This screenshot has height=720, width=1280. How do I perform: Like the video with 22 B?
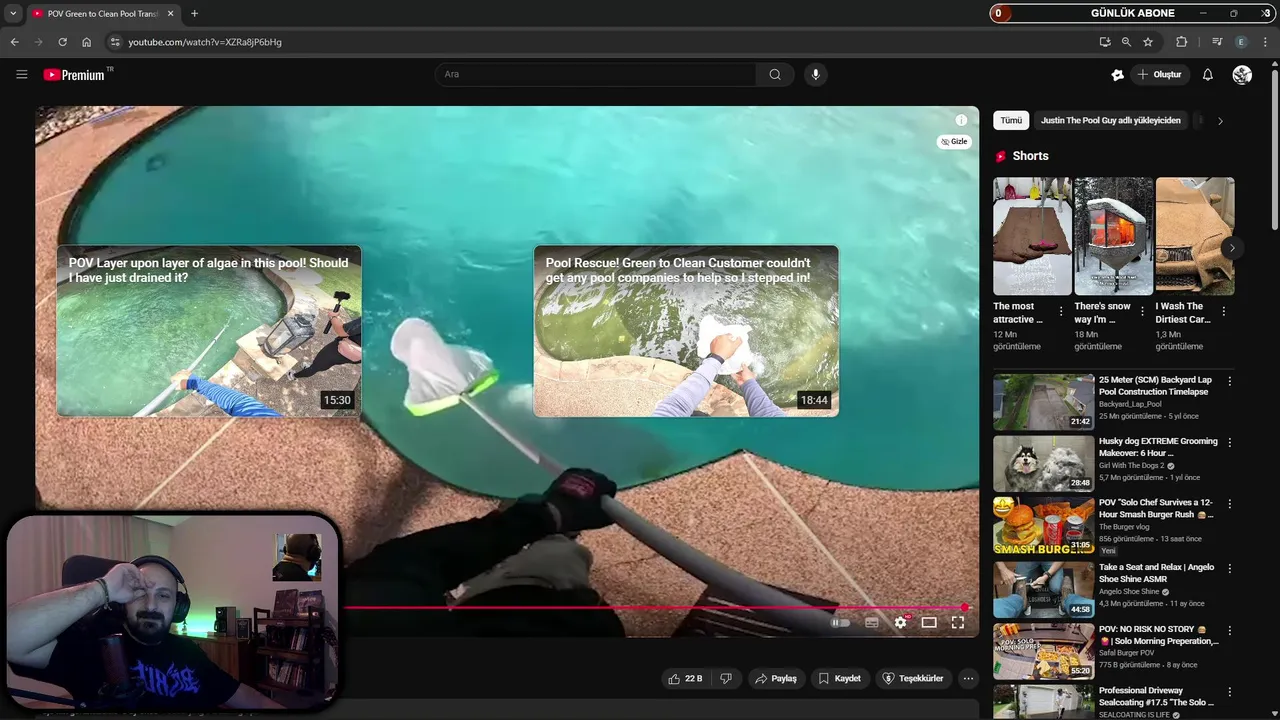point(685,678)
